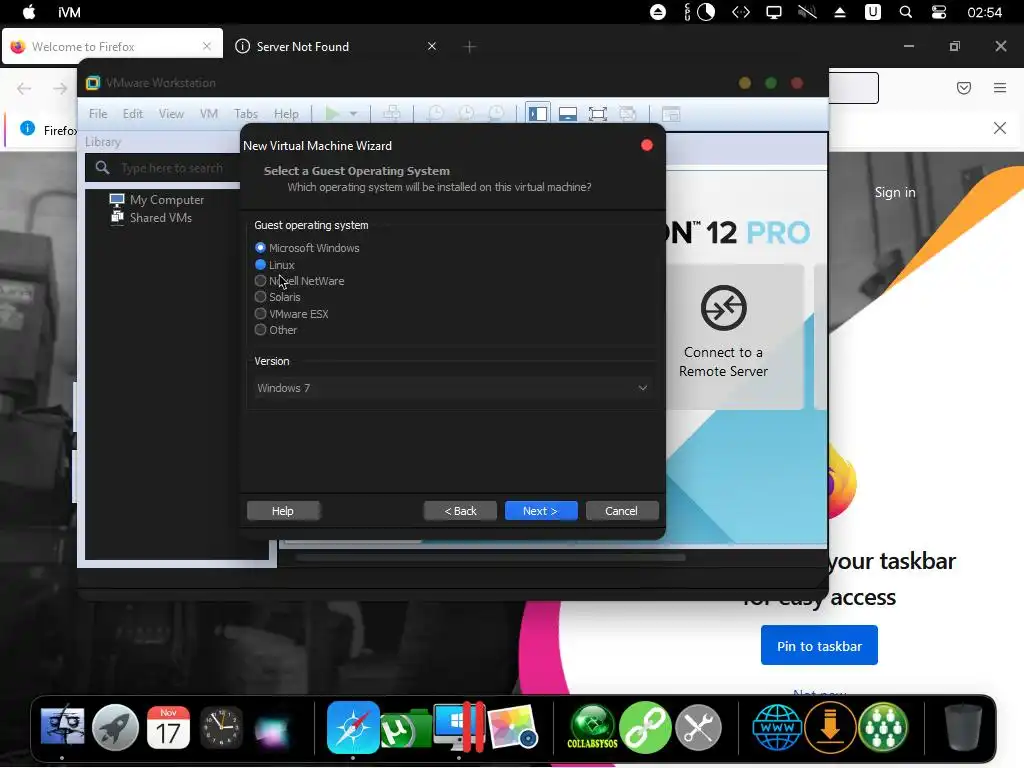Screen dimensions: 1024x768
Task: Open Help in the wizard
Action: pos(283,511)
